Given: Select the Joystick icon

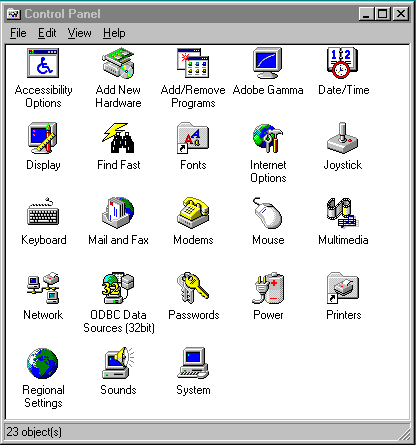Looking at the screenshot, I should 342,138.
